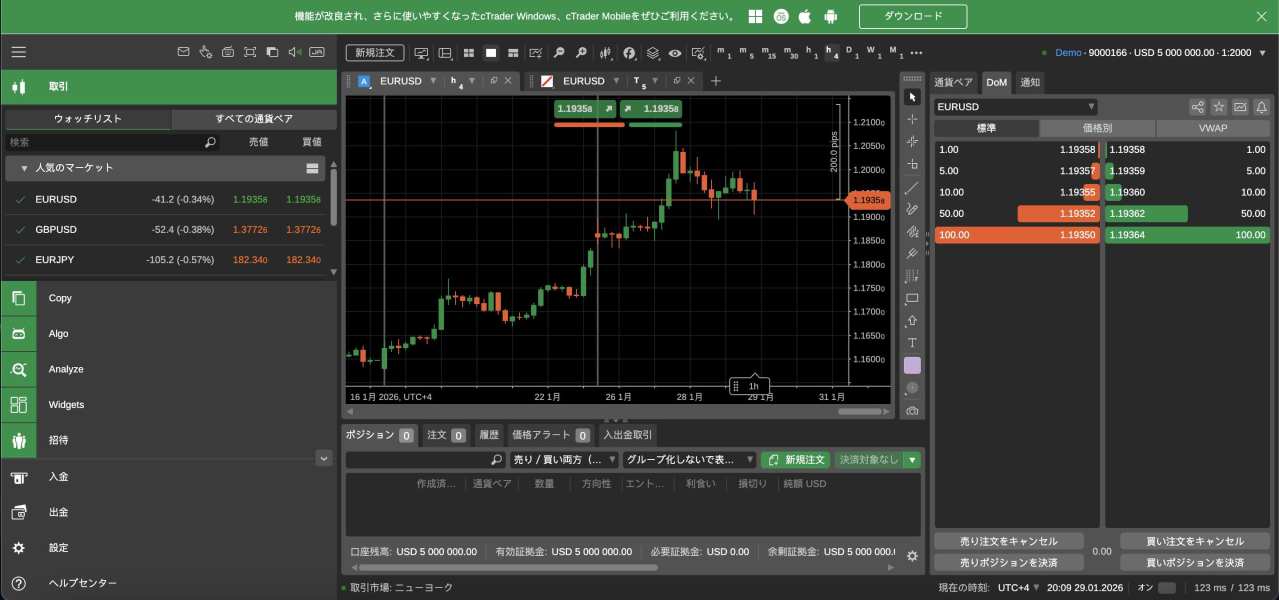Open the 入金 deposit sidebar item
The width and height of the screenshot is (1279, 600).
(x=168, y=477)
